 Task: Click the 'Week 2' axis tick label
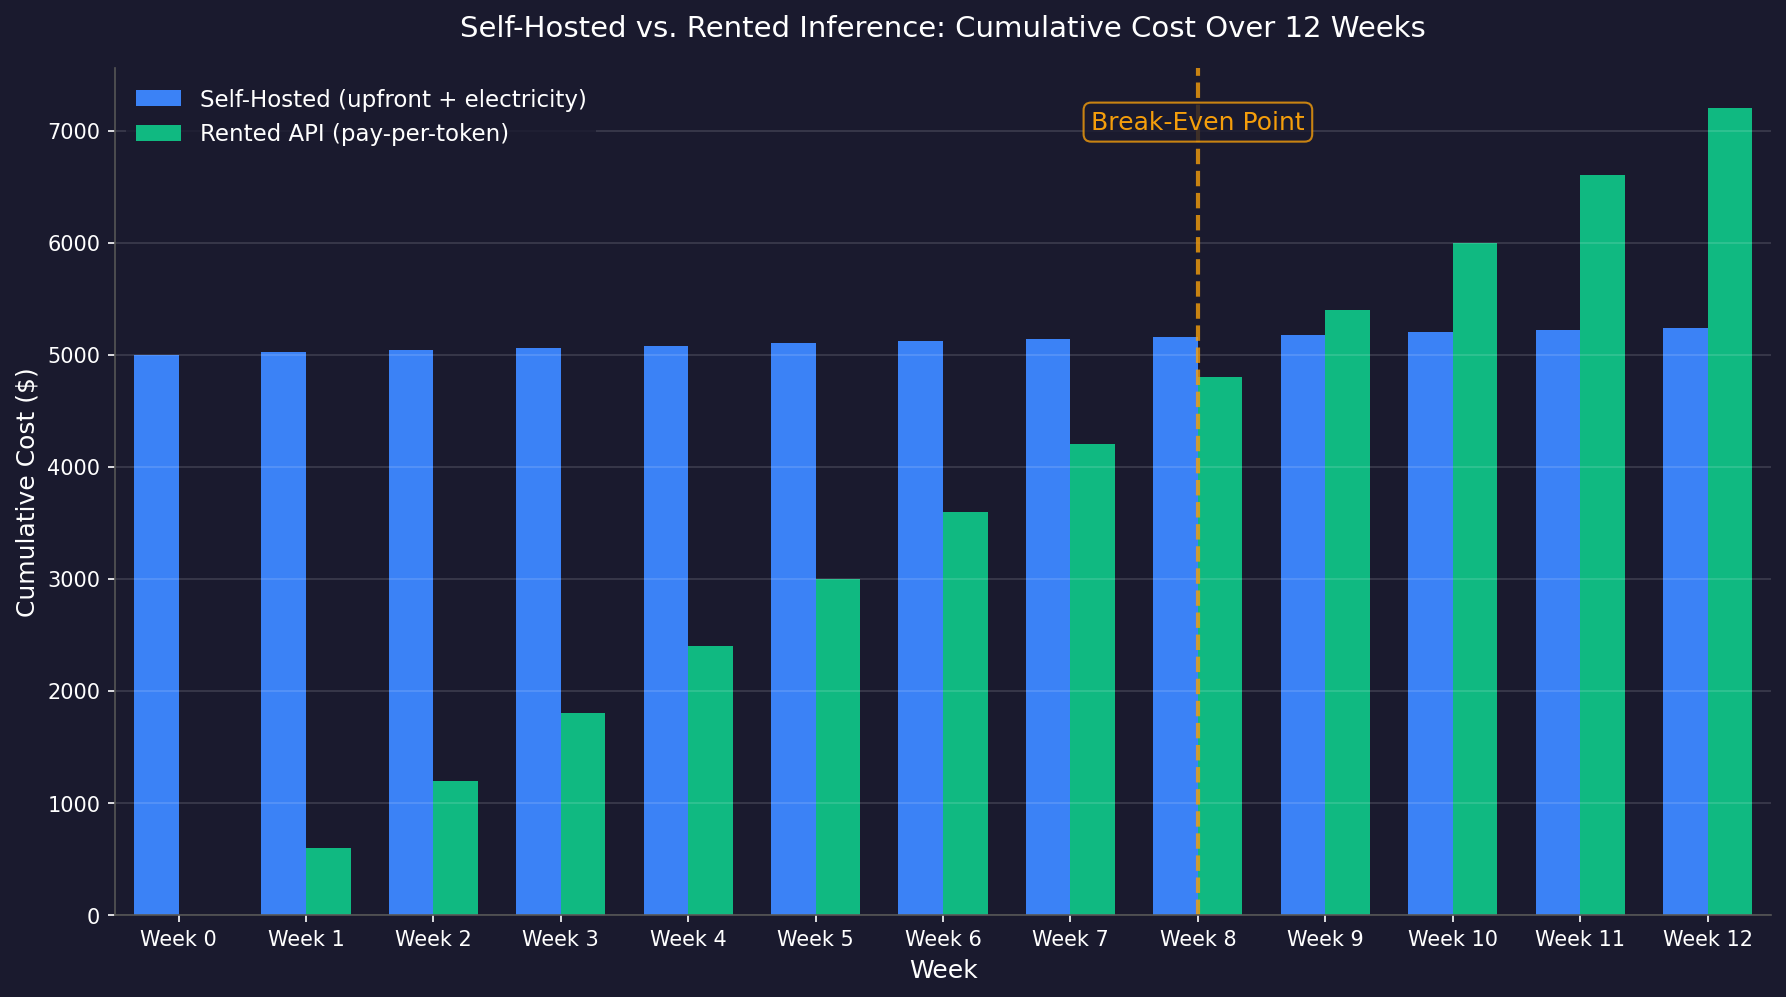click(x=433, y=939)
